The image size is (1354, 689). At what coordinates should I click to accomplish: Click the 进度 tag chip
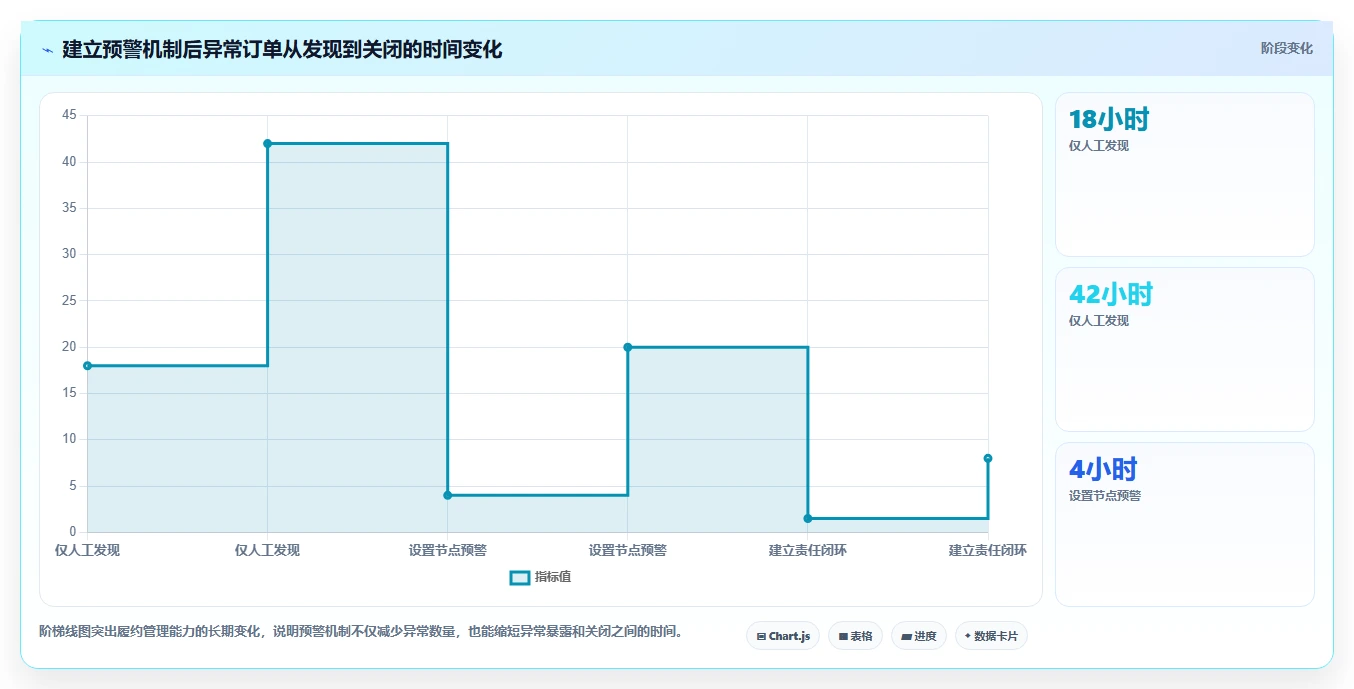click(x=918, y=636)
